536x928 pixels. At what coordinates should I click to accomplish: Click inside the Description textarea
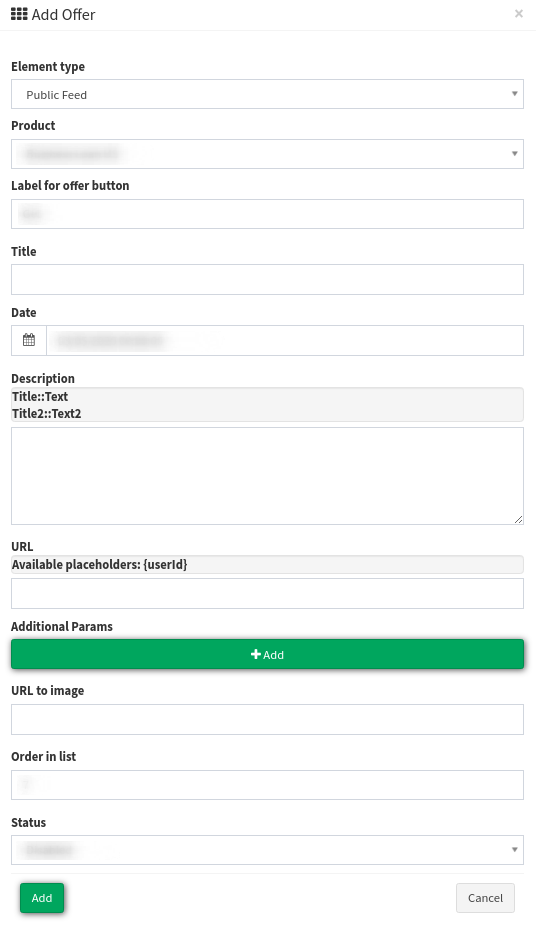tap(267, 476)
